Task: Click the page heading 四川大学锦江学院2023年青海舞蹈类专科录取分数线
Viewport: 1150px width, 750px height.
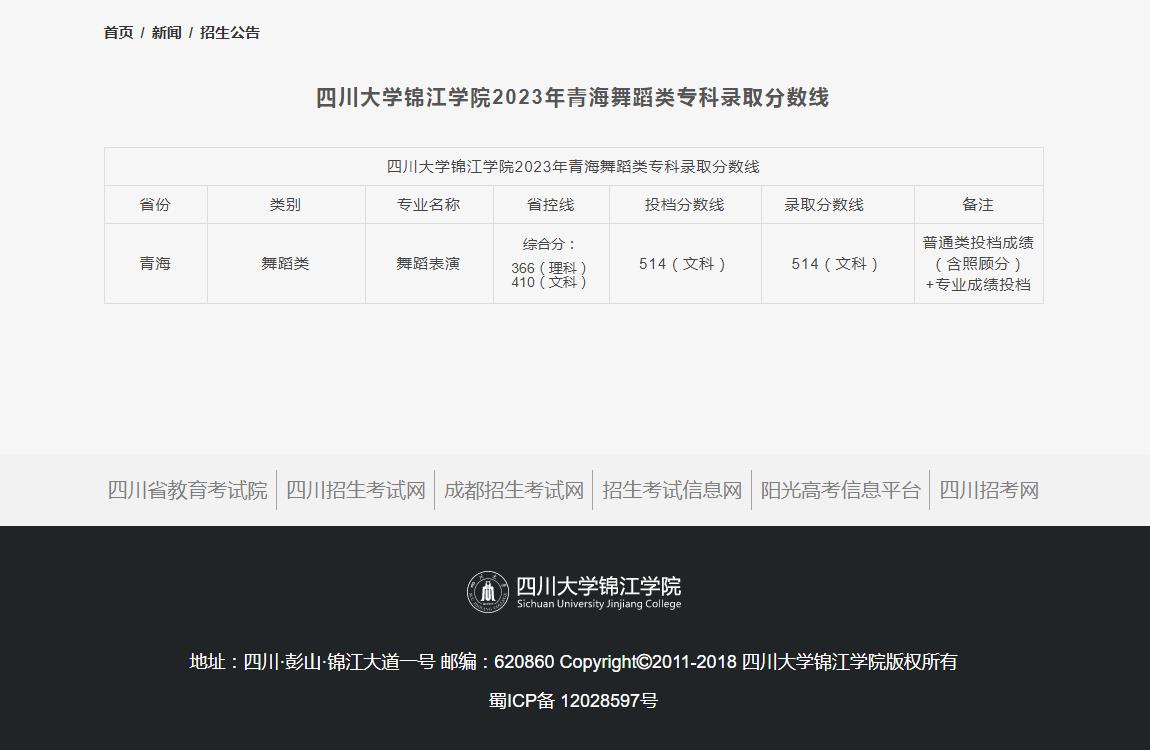Action: [572, 98]
